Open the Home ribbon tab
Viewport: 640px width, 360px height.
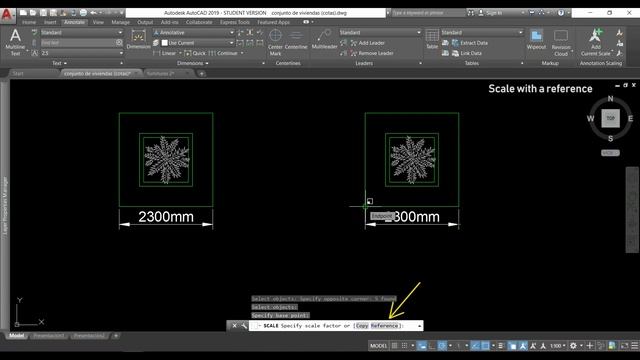(29, 22)
